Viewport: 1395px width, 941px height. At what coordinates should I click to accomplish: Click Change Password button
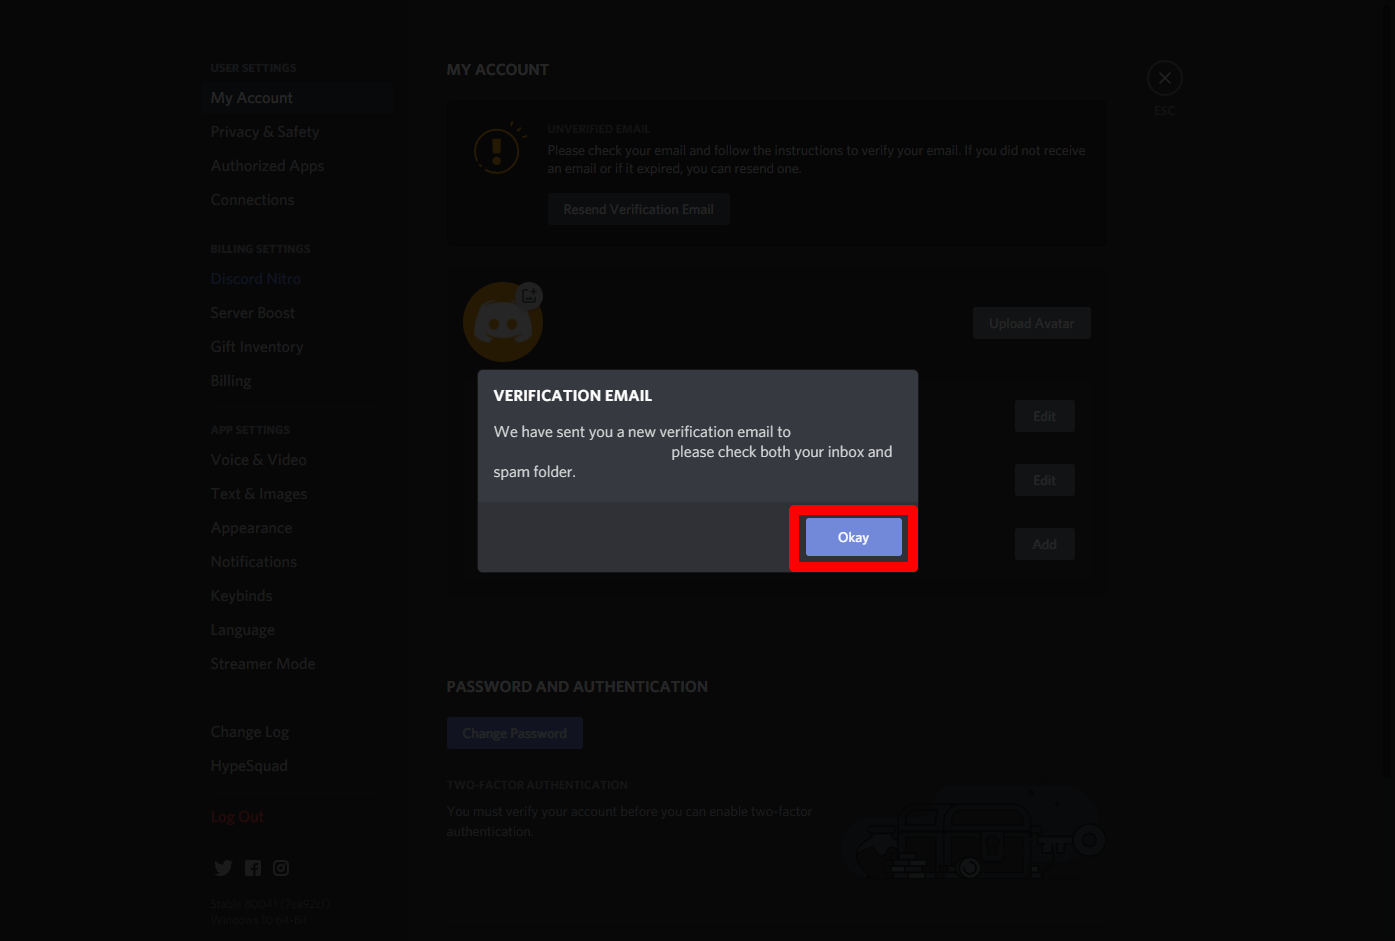514,733
